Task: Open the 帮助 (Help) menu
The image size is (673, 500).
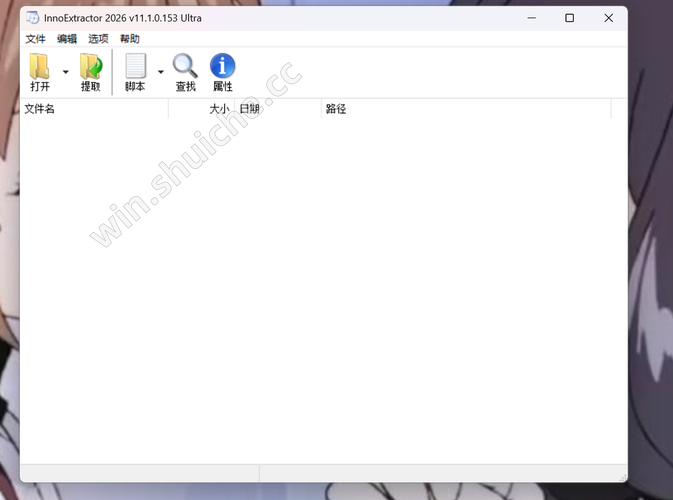Action: pyautogui.click(x=130, y=39)
